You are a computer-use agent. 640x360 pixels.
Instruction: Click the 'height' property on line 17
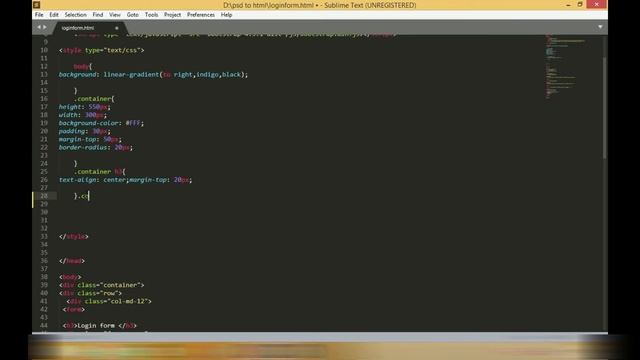(x=70, y=107)
